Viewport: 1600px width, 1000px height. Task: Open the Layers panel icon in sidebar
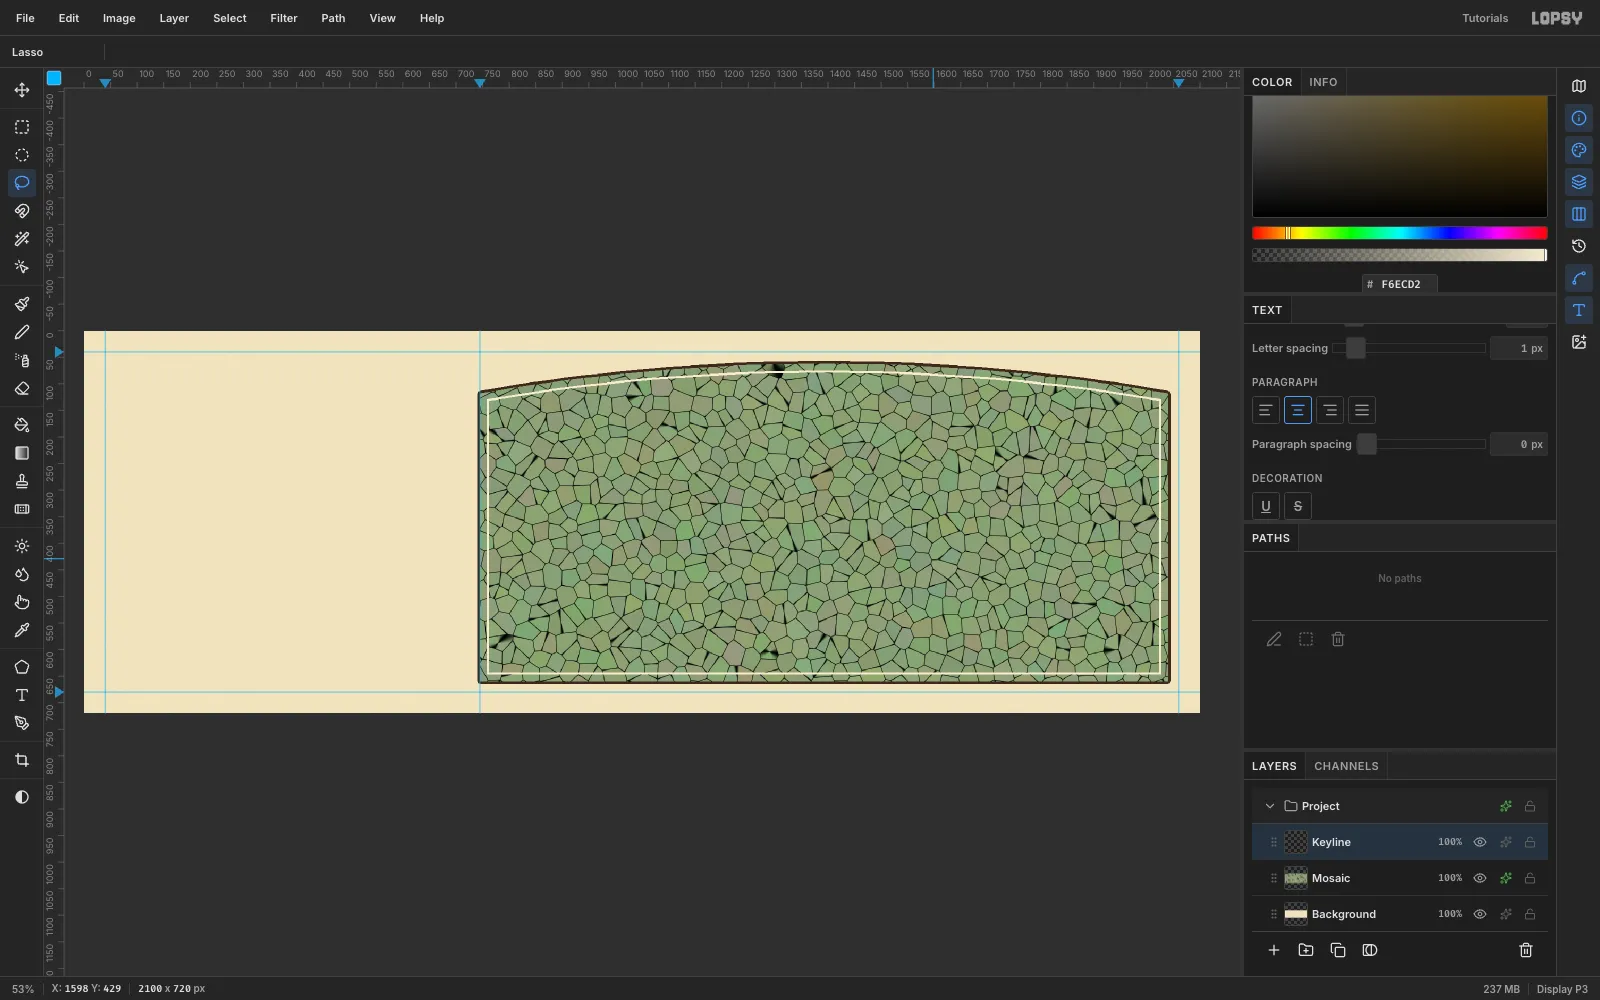1579,182
